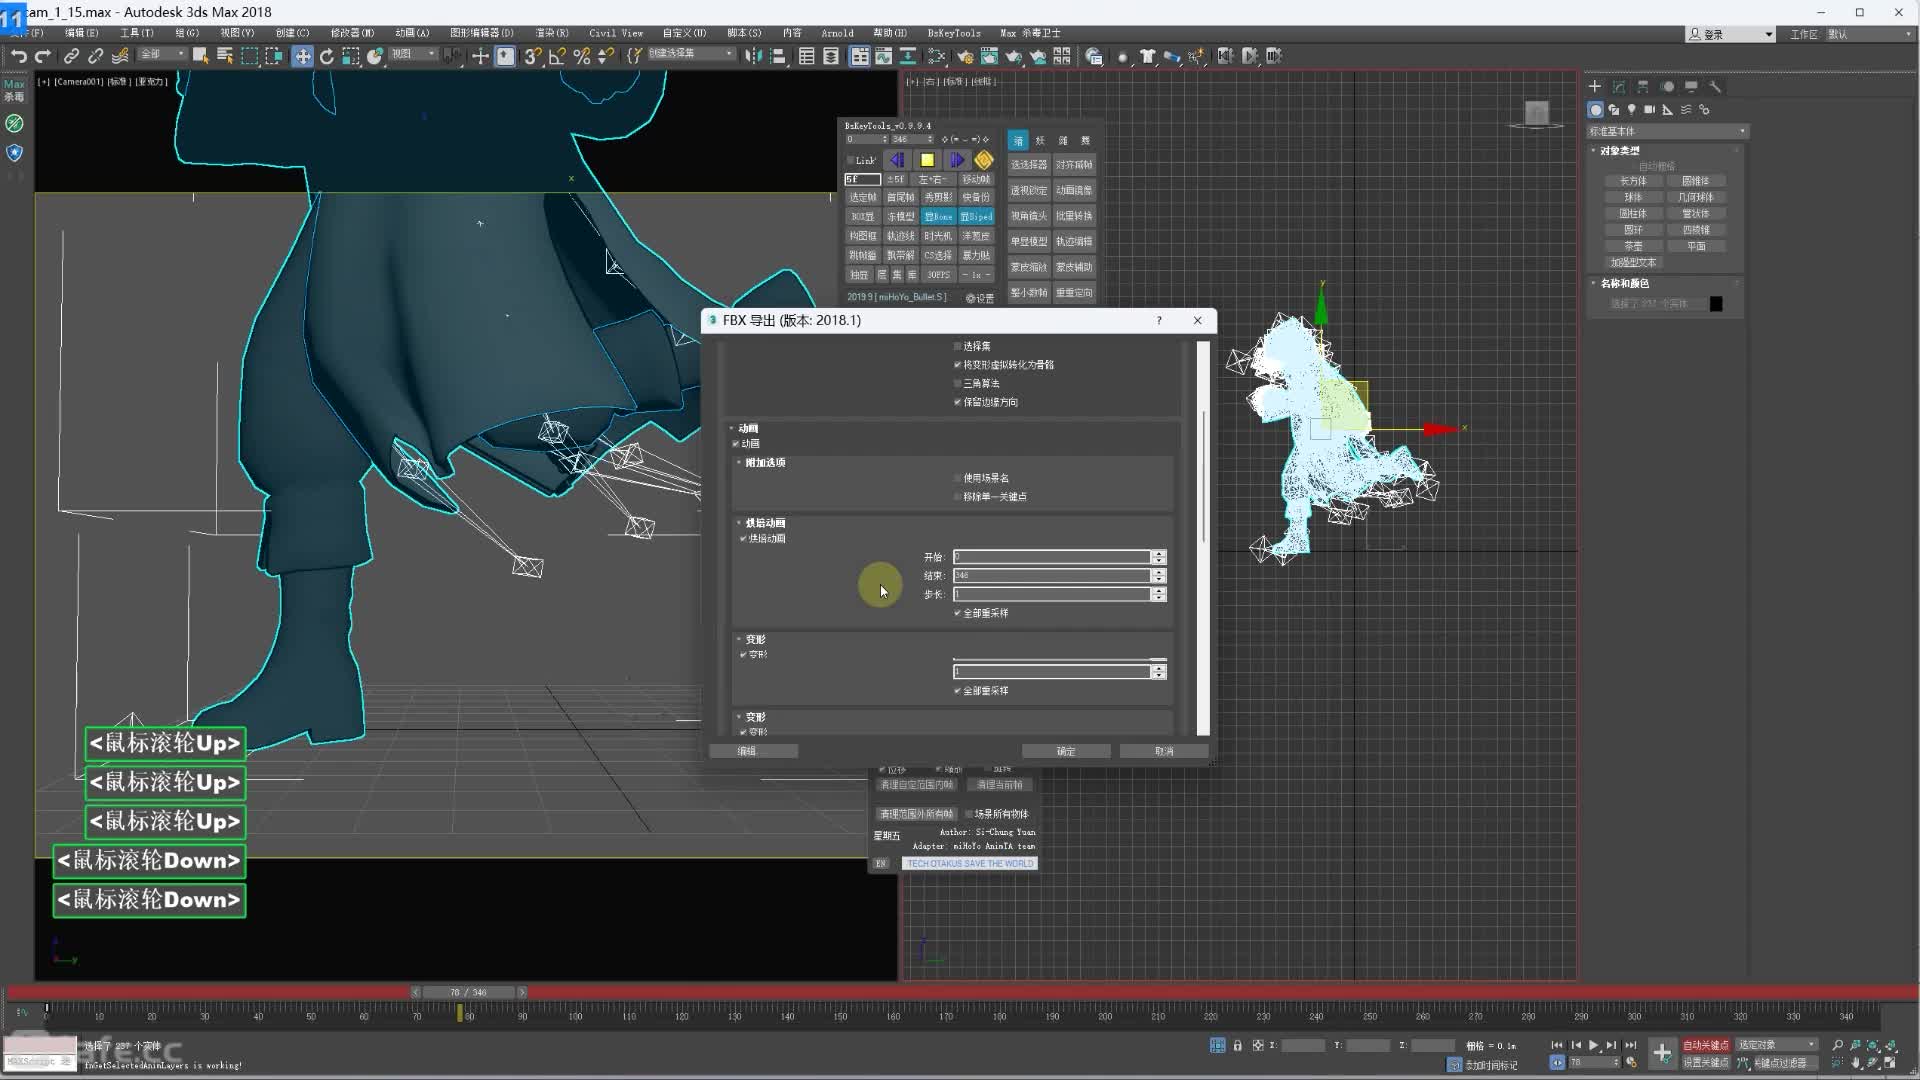1920x1080 pixels.
Task: Select the Rotate transform tool
Action: click(326, 56)
